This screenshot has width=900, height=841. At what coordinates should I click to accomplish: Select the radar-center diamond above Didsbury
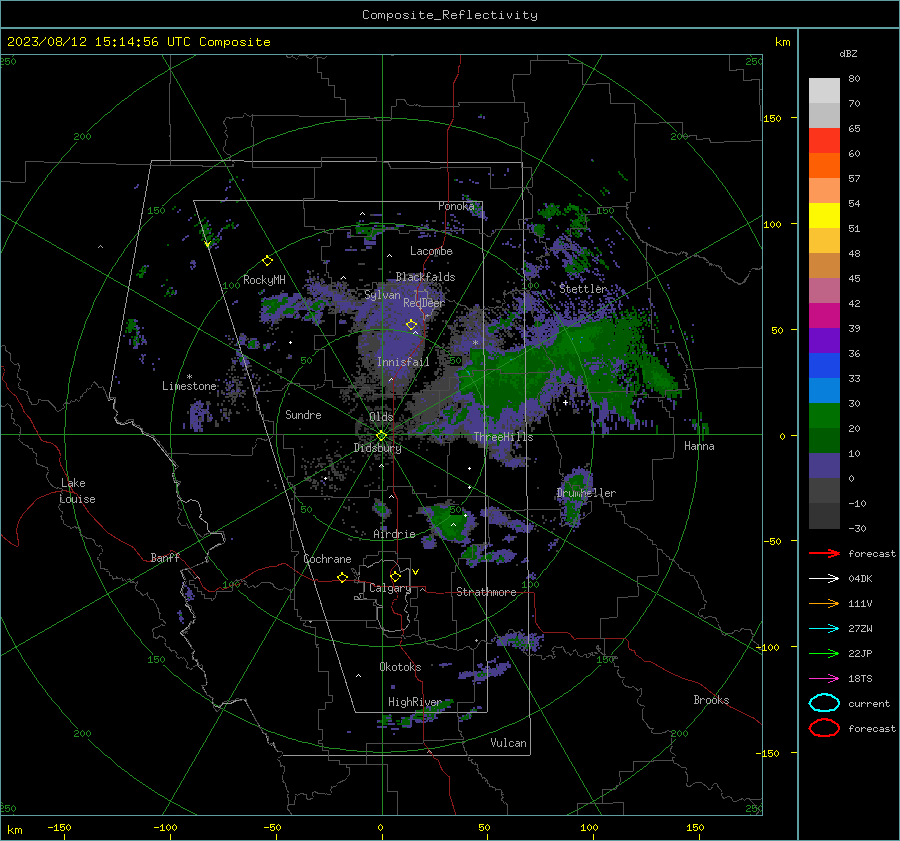(x=381, y=436)
